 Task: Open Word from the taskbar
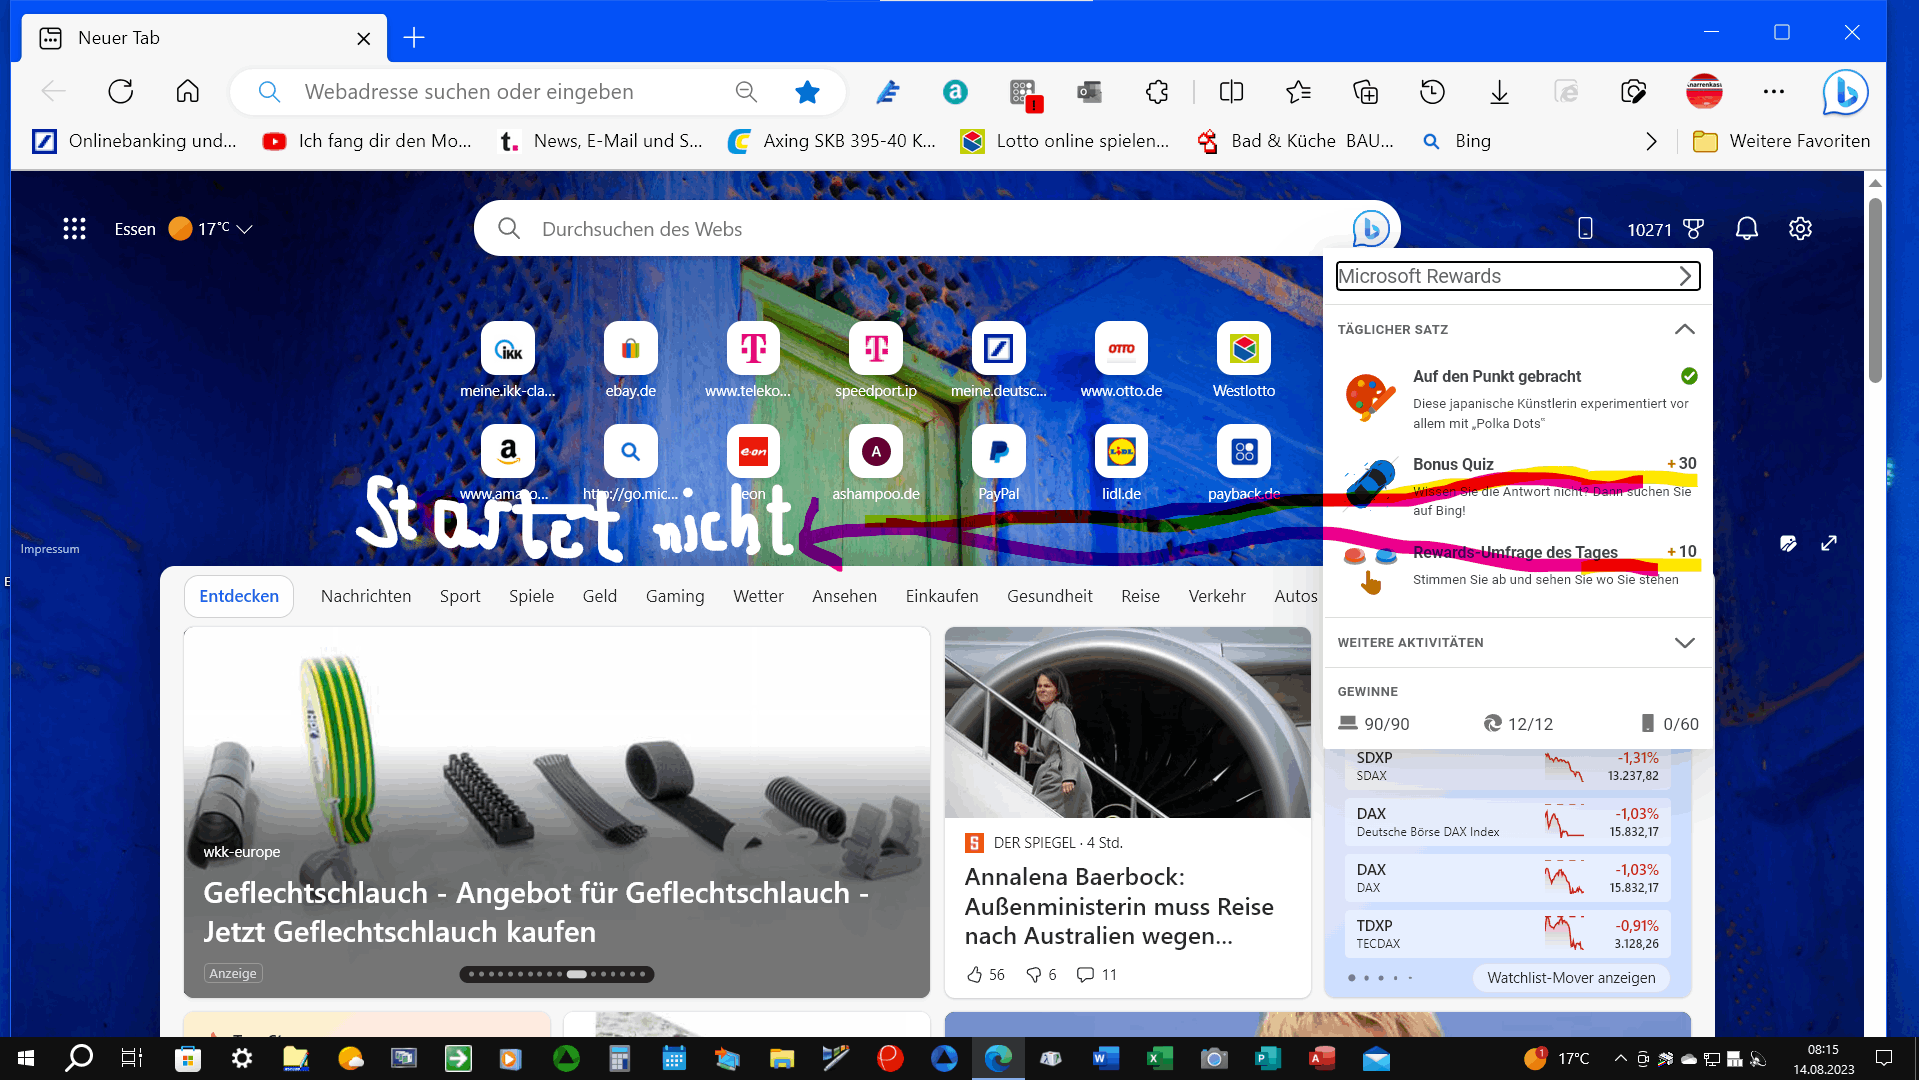pos(1105,1058)
